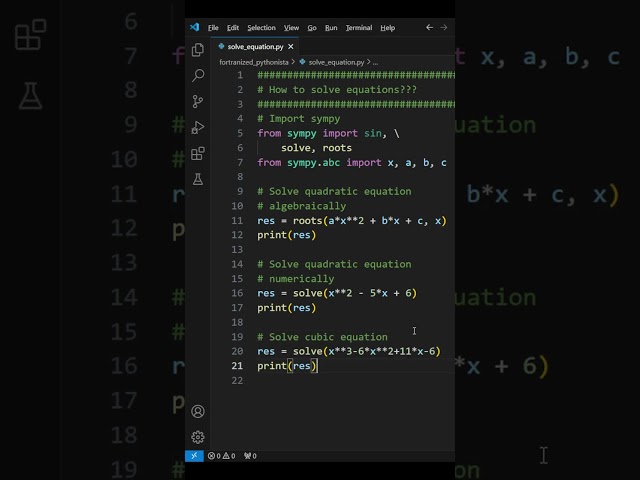Viewport: 640px width, 480px height.
Task: Click '# numerically' comment on line 15
Action: tap(296, 279)
